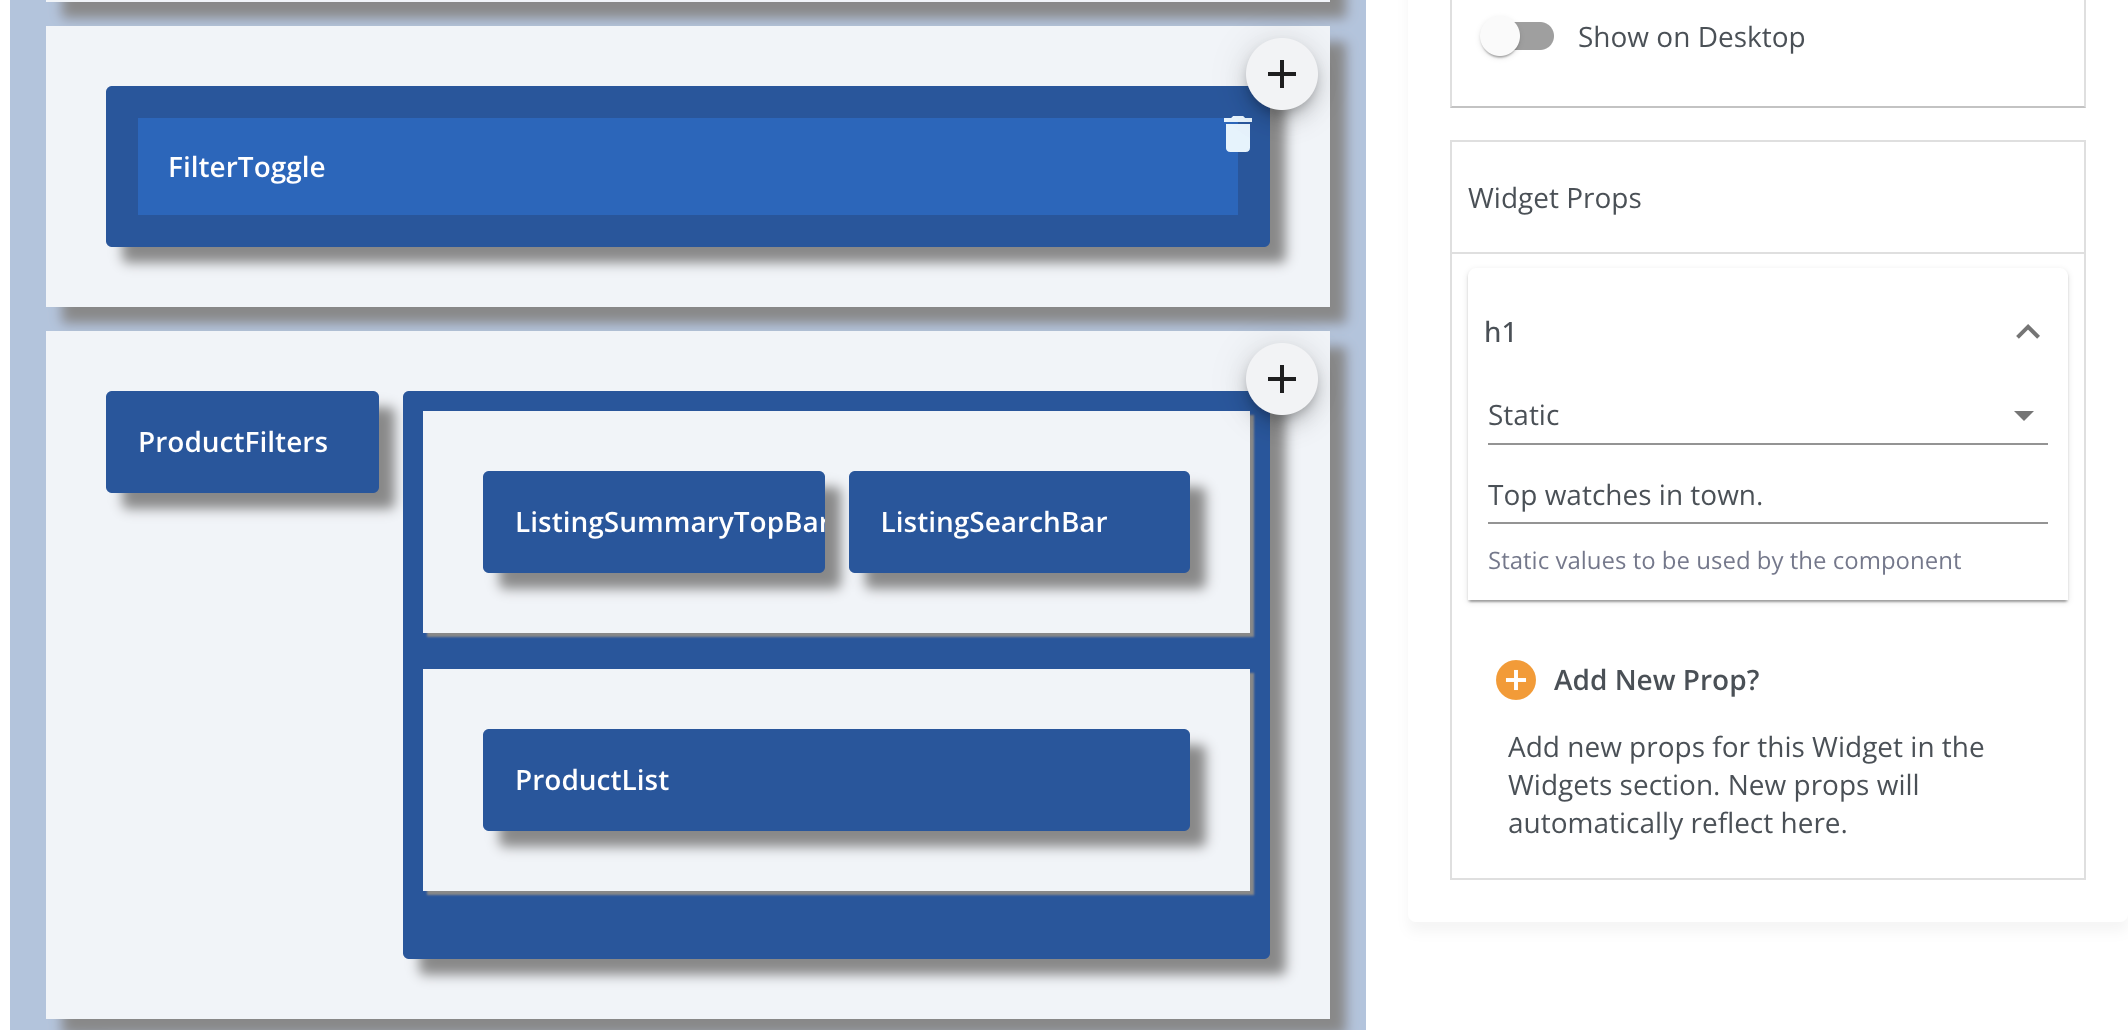
Task: Collapse the h1 prop panel chevron
Action: coord(2027,332)
